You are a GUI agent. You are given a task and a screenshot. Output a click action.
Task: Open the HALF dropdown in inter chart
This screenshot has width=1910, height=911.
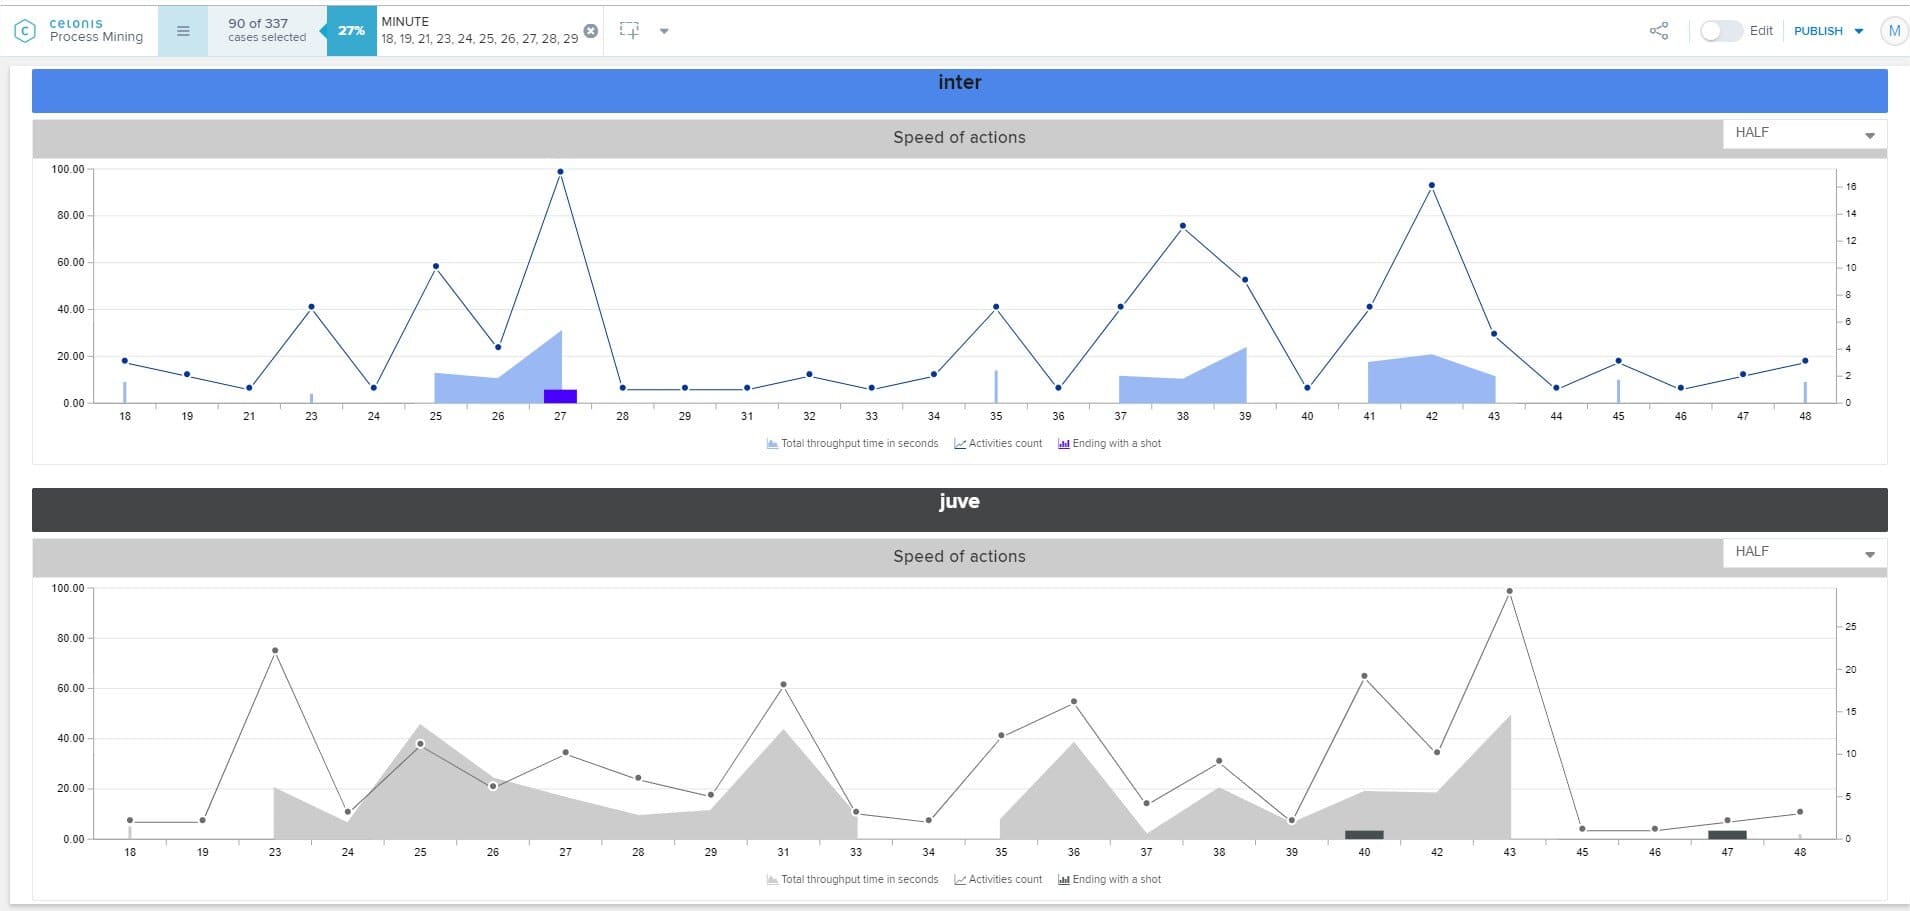(x=1804, y=134)
